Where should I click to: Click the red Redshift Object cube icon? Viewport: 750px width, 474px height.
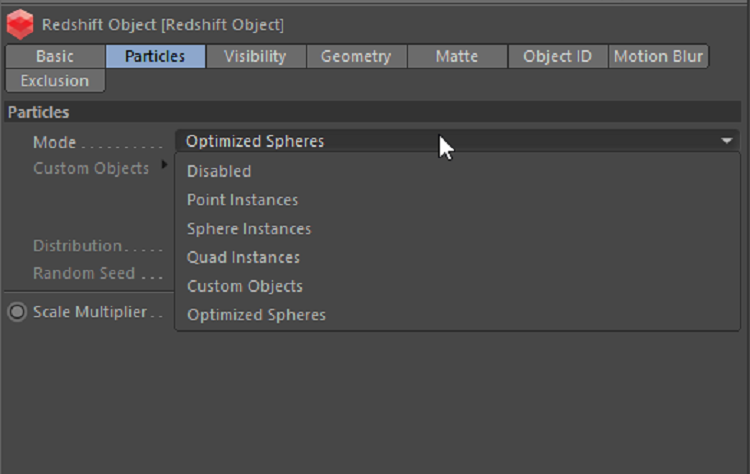point(20,23)
